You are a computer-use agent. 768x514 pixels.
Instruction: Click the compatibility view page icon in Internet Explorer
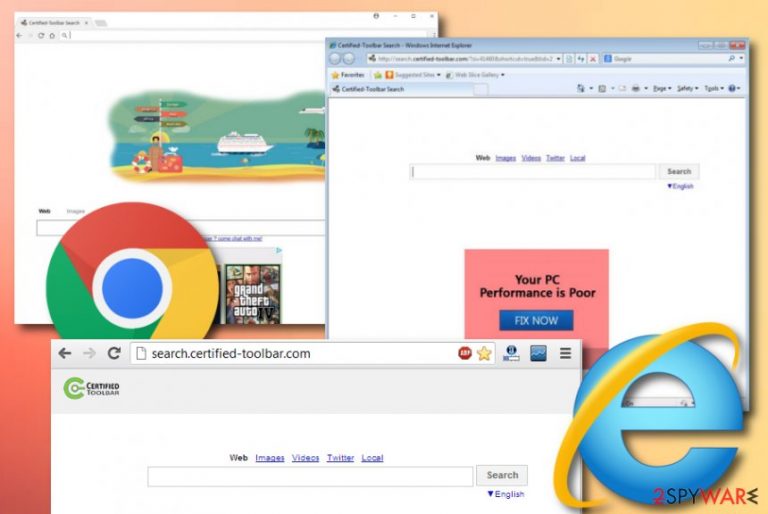569,59
